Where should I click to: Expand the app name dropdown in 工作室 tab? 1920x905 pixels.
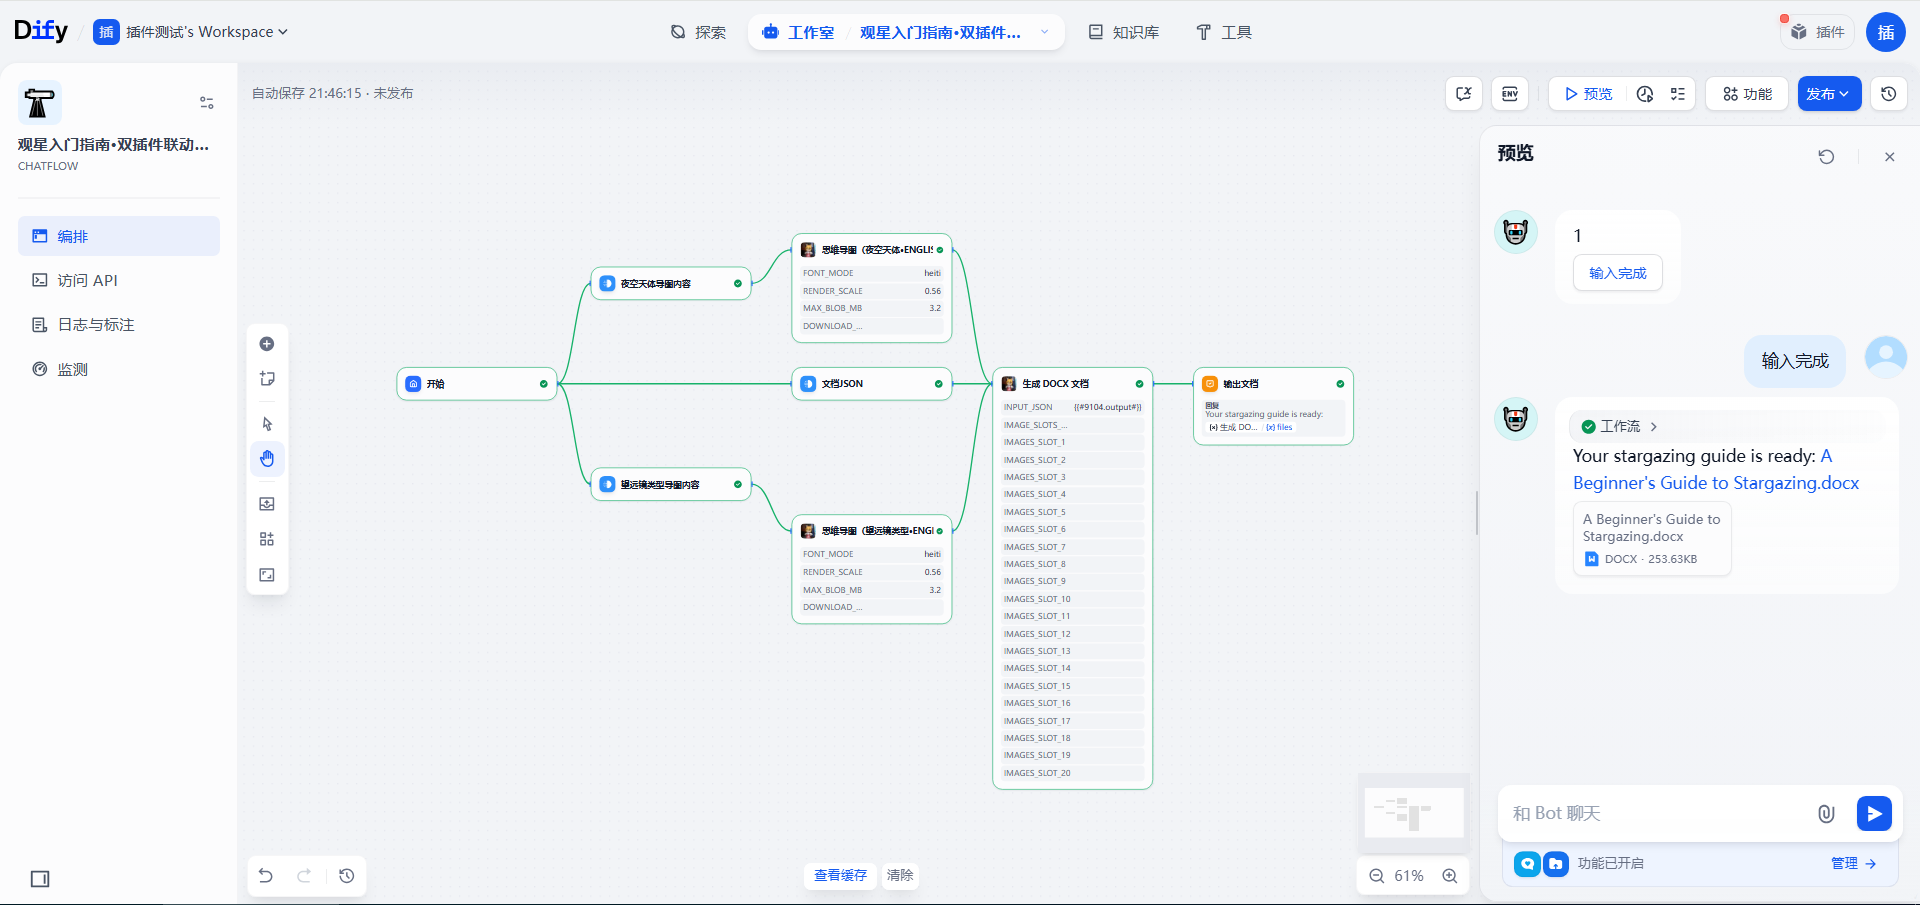[x=1045, y=32]
